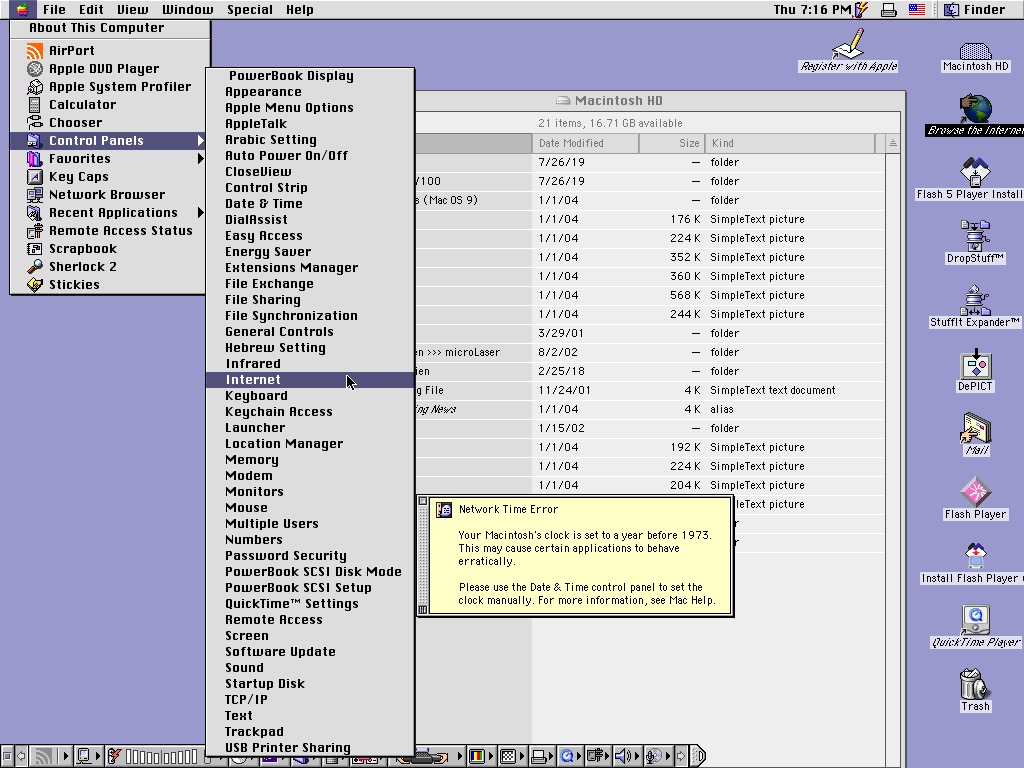Expand the Favorites submenu
The image size is (1024, 768).
click(108, 159)
